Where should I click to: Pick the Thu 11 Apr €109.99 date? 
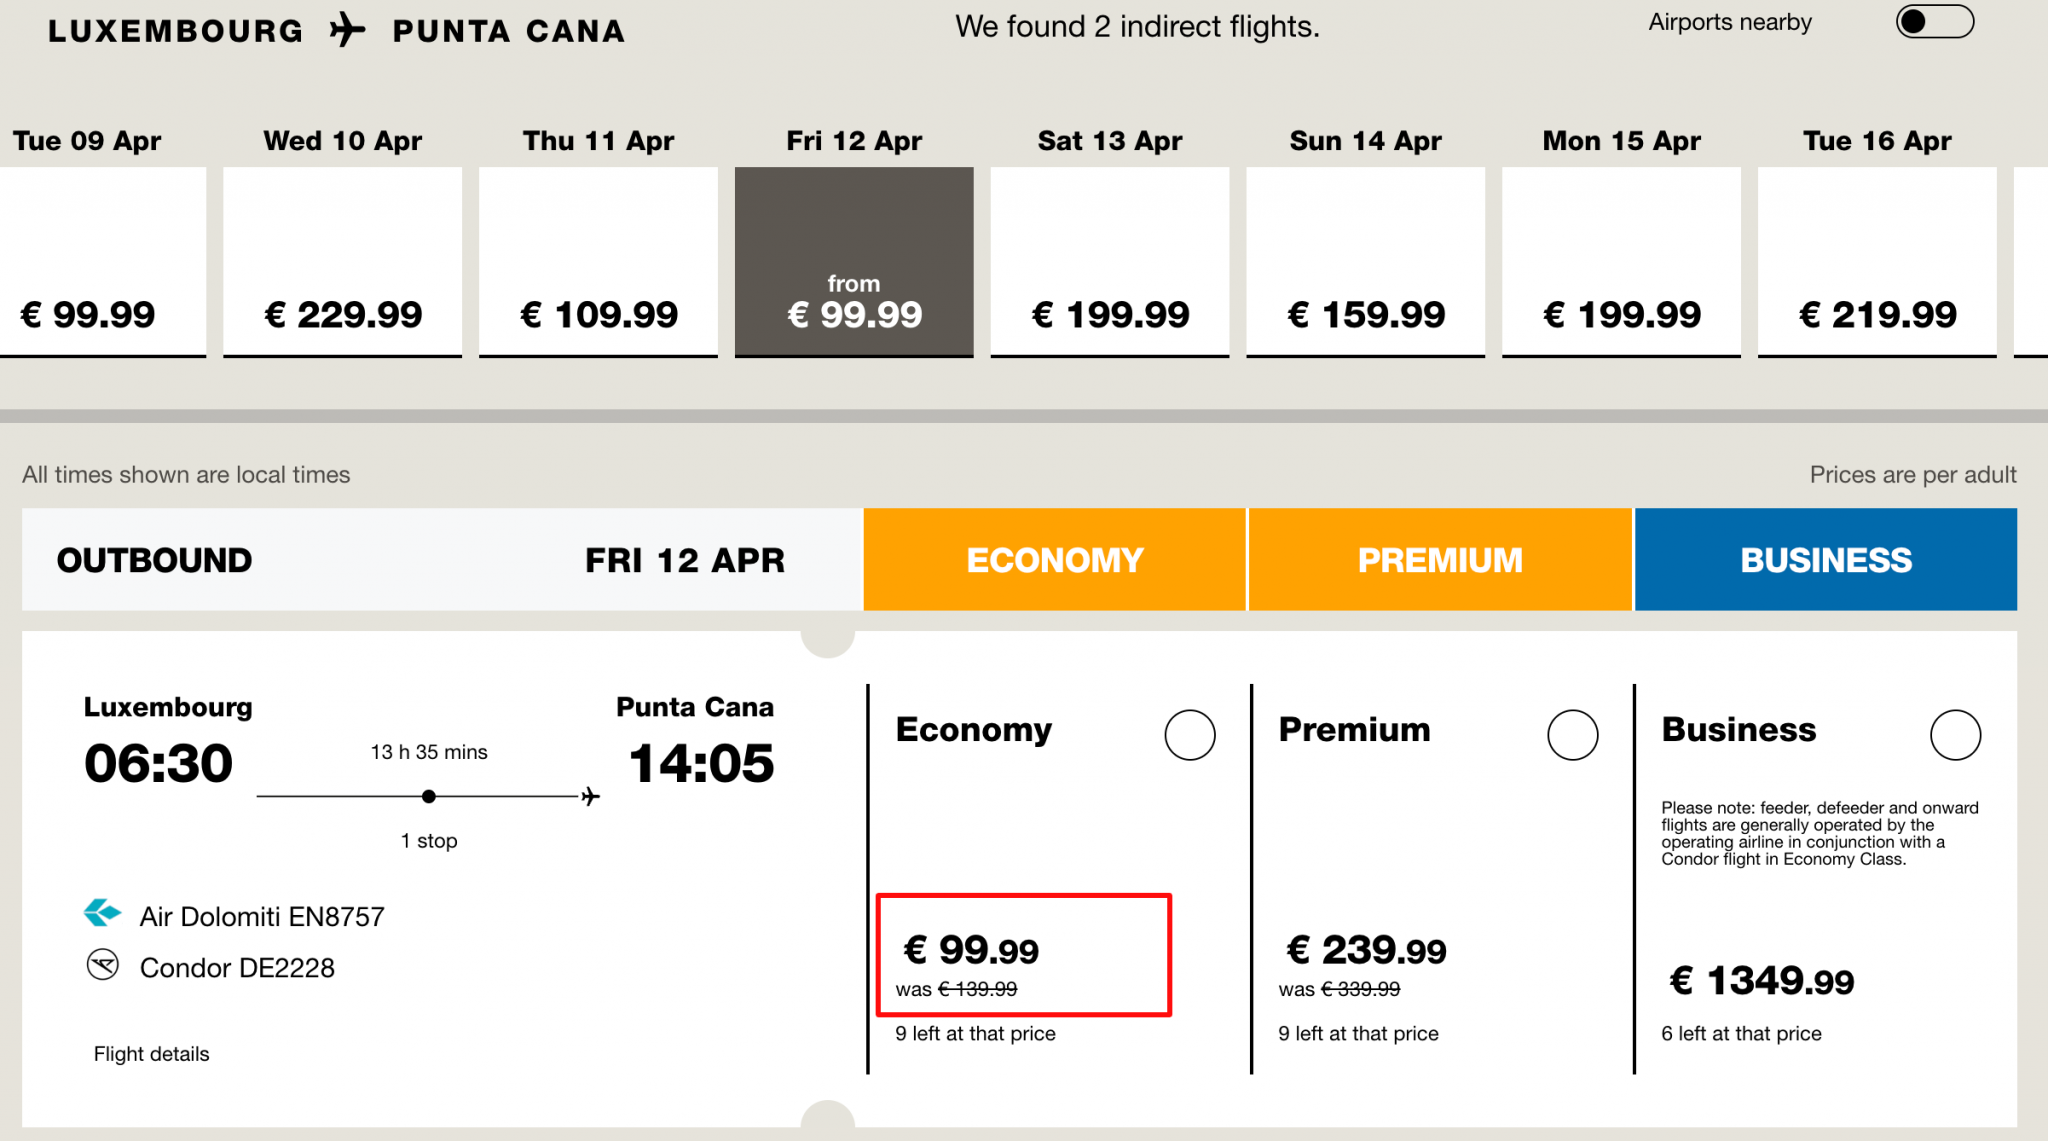pos(598,260)
